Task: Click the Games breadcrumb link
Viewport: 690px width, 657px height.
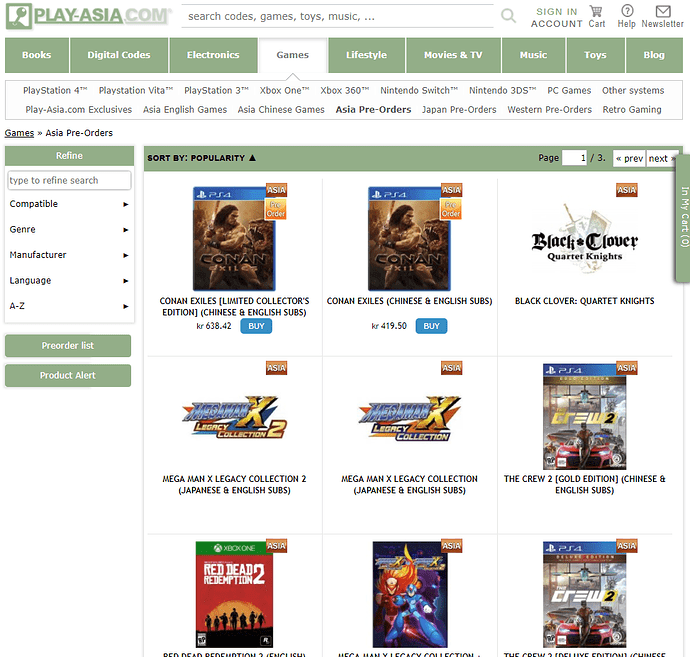Action: [x=19, y=133]
